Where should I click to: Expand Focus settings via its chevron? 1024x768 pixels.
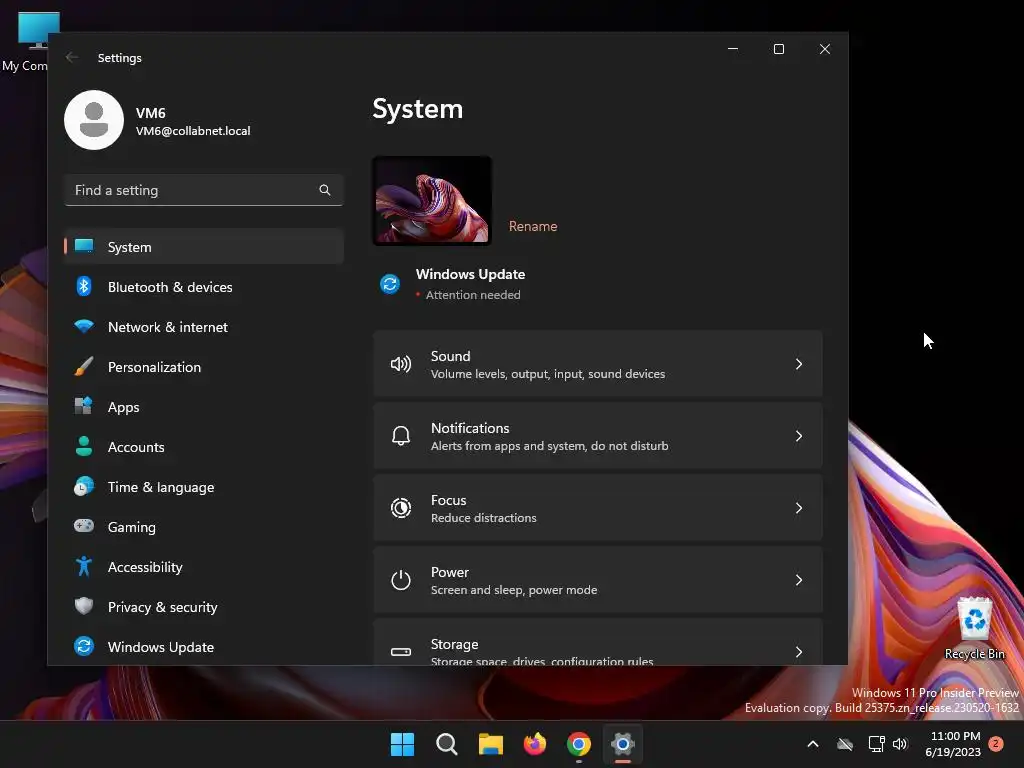click(x=799, y=507)
